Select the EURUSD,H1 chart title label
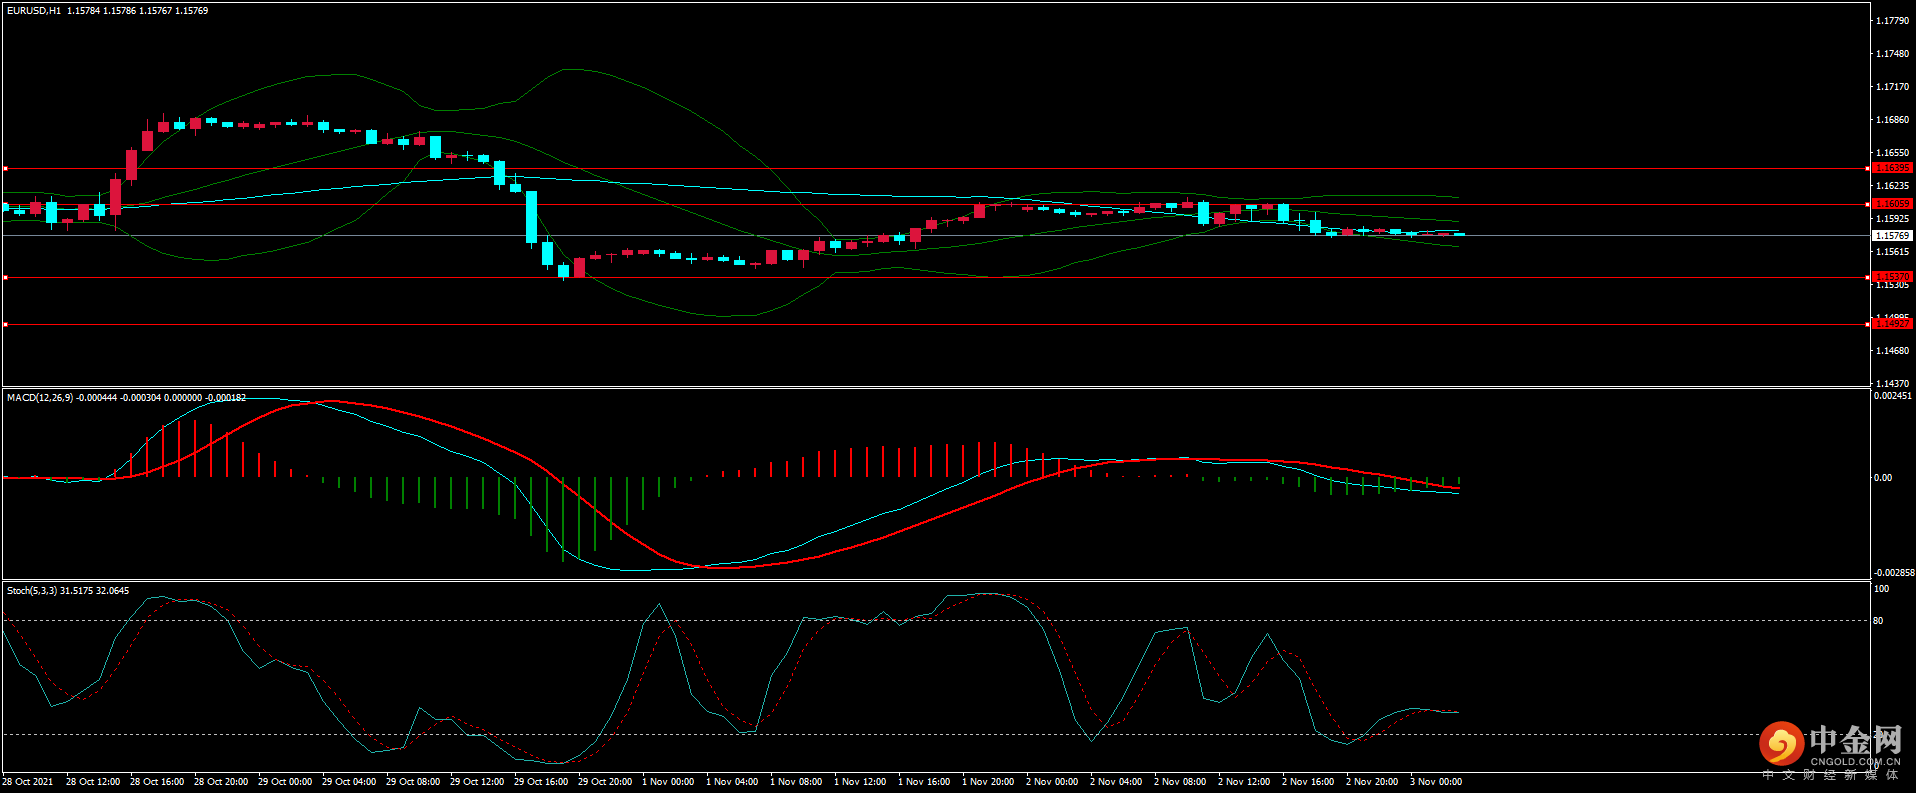The width and height of the screenshot is (1916, 793). coord(34,11)
